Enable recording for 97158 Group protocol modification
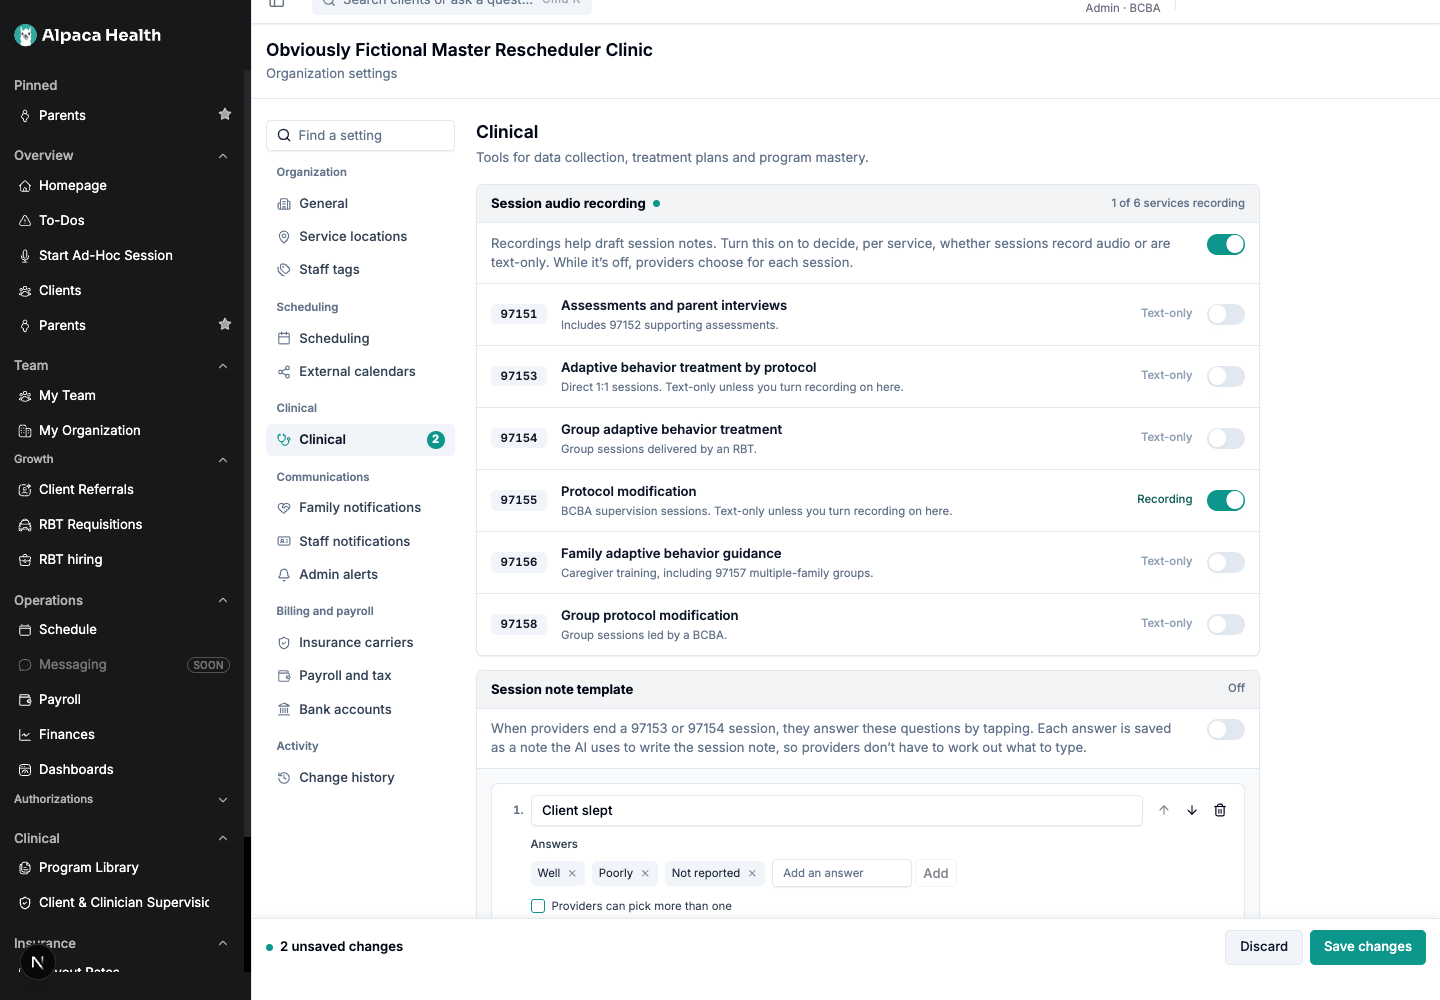 pyautogui.click(x=1226, y=624)
